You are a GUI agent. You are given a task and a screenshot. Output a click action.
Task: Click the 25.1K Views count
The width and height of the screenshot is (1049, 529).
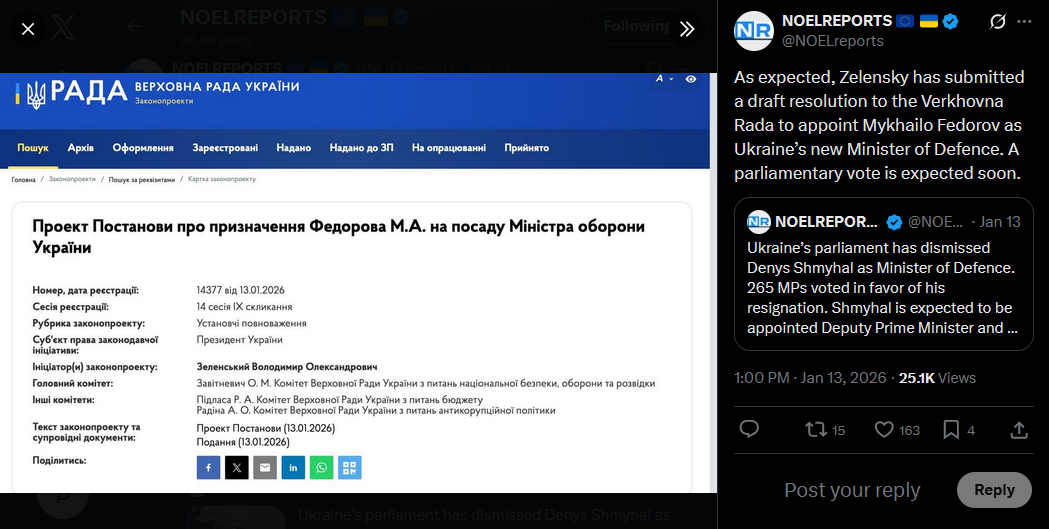(937, 378)
